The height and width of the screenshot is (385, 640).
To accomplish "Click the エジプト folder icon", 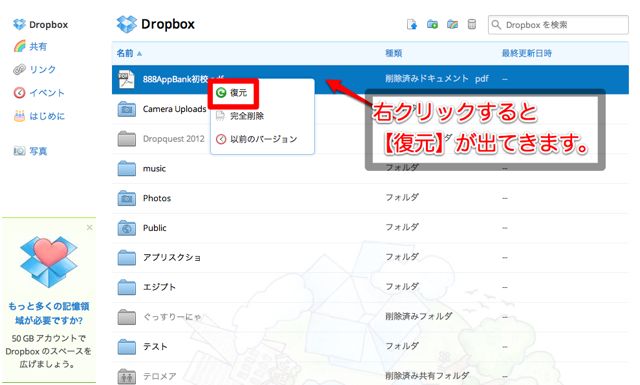I will point(127,287).
